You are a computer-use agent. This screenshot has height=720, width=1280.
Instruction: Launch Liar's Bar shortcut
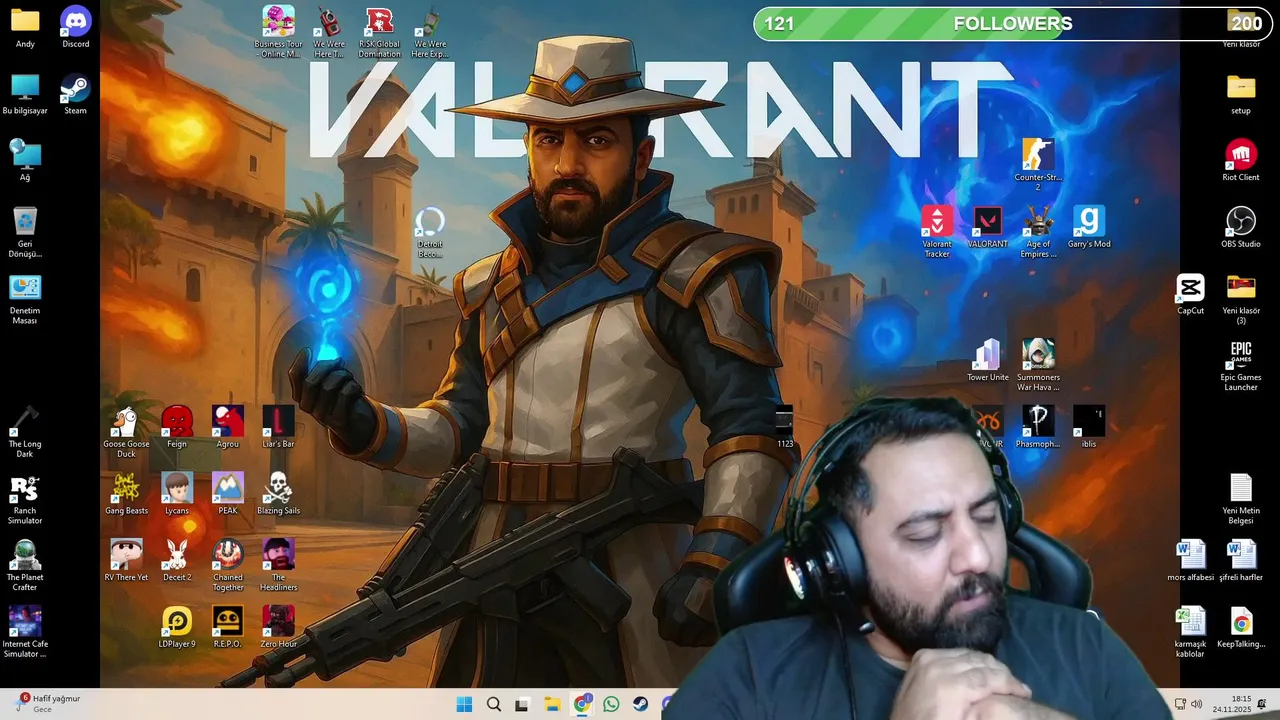coord(278,427)
